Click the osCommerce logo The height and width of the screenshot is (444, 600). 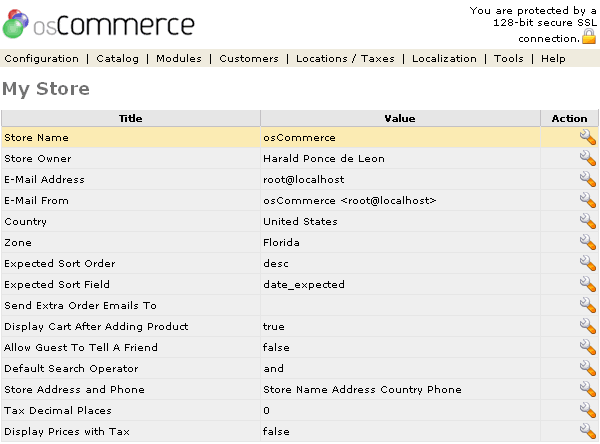tap(98, 24)
